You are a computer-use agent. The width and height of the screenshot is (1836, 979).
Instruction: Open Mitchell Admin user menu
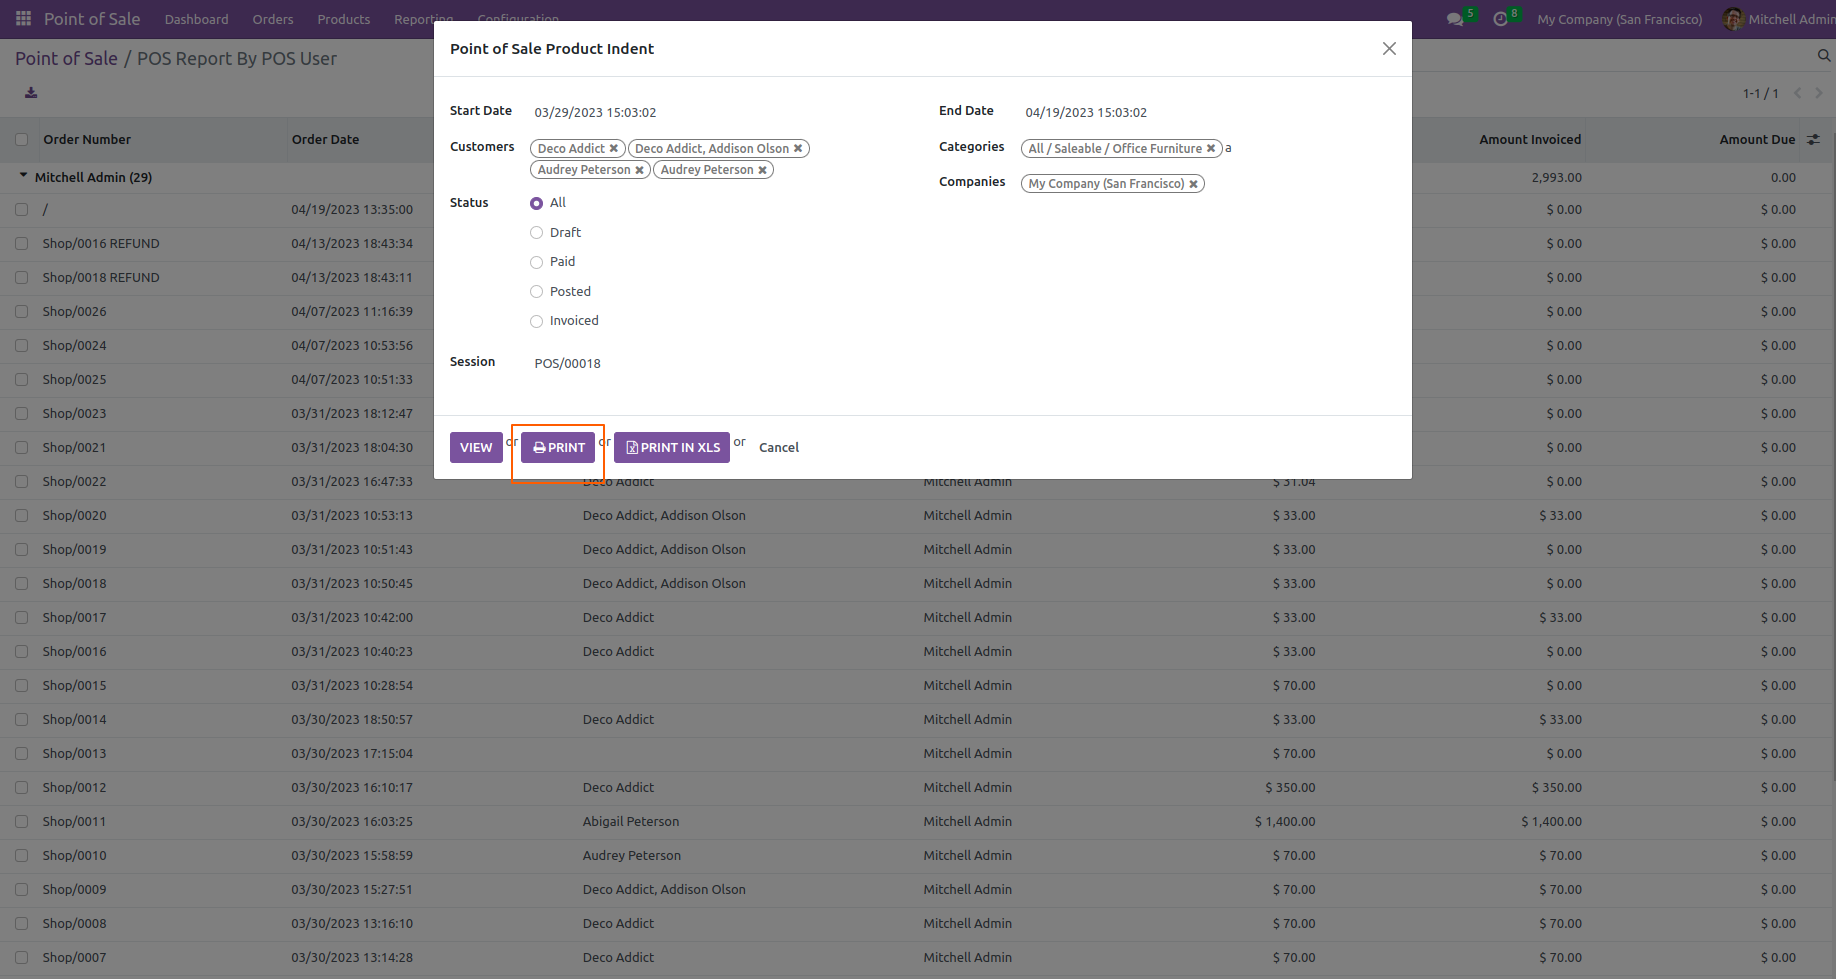pyautogui.click(x=1779, y=19)
